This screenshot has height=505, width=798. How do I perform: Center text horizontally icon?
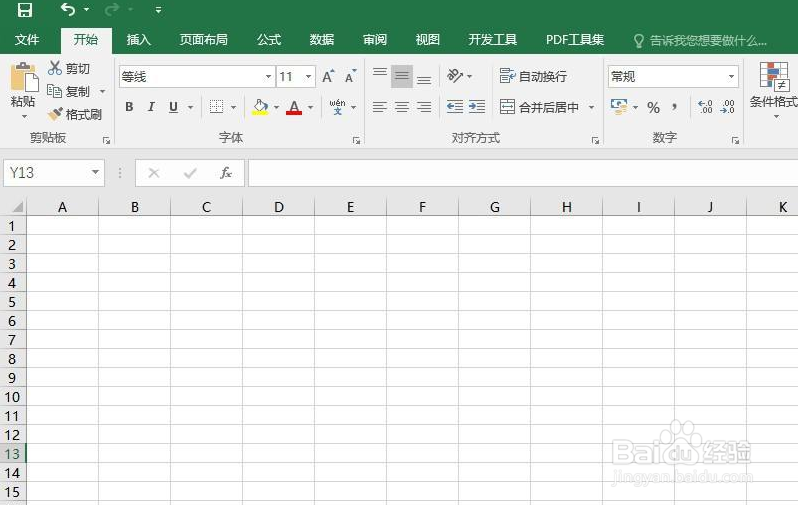(x=402, y=107)
